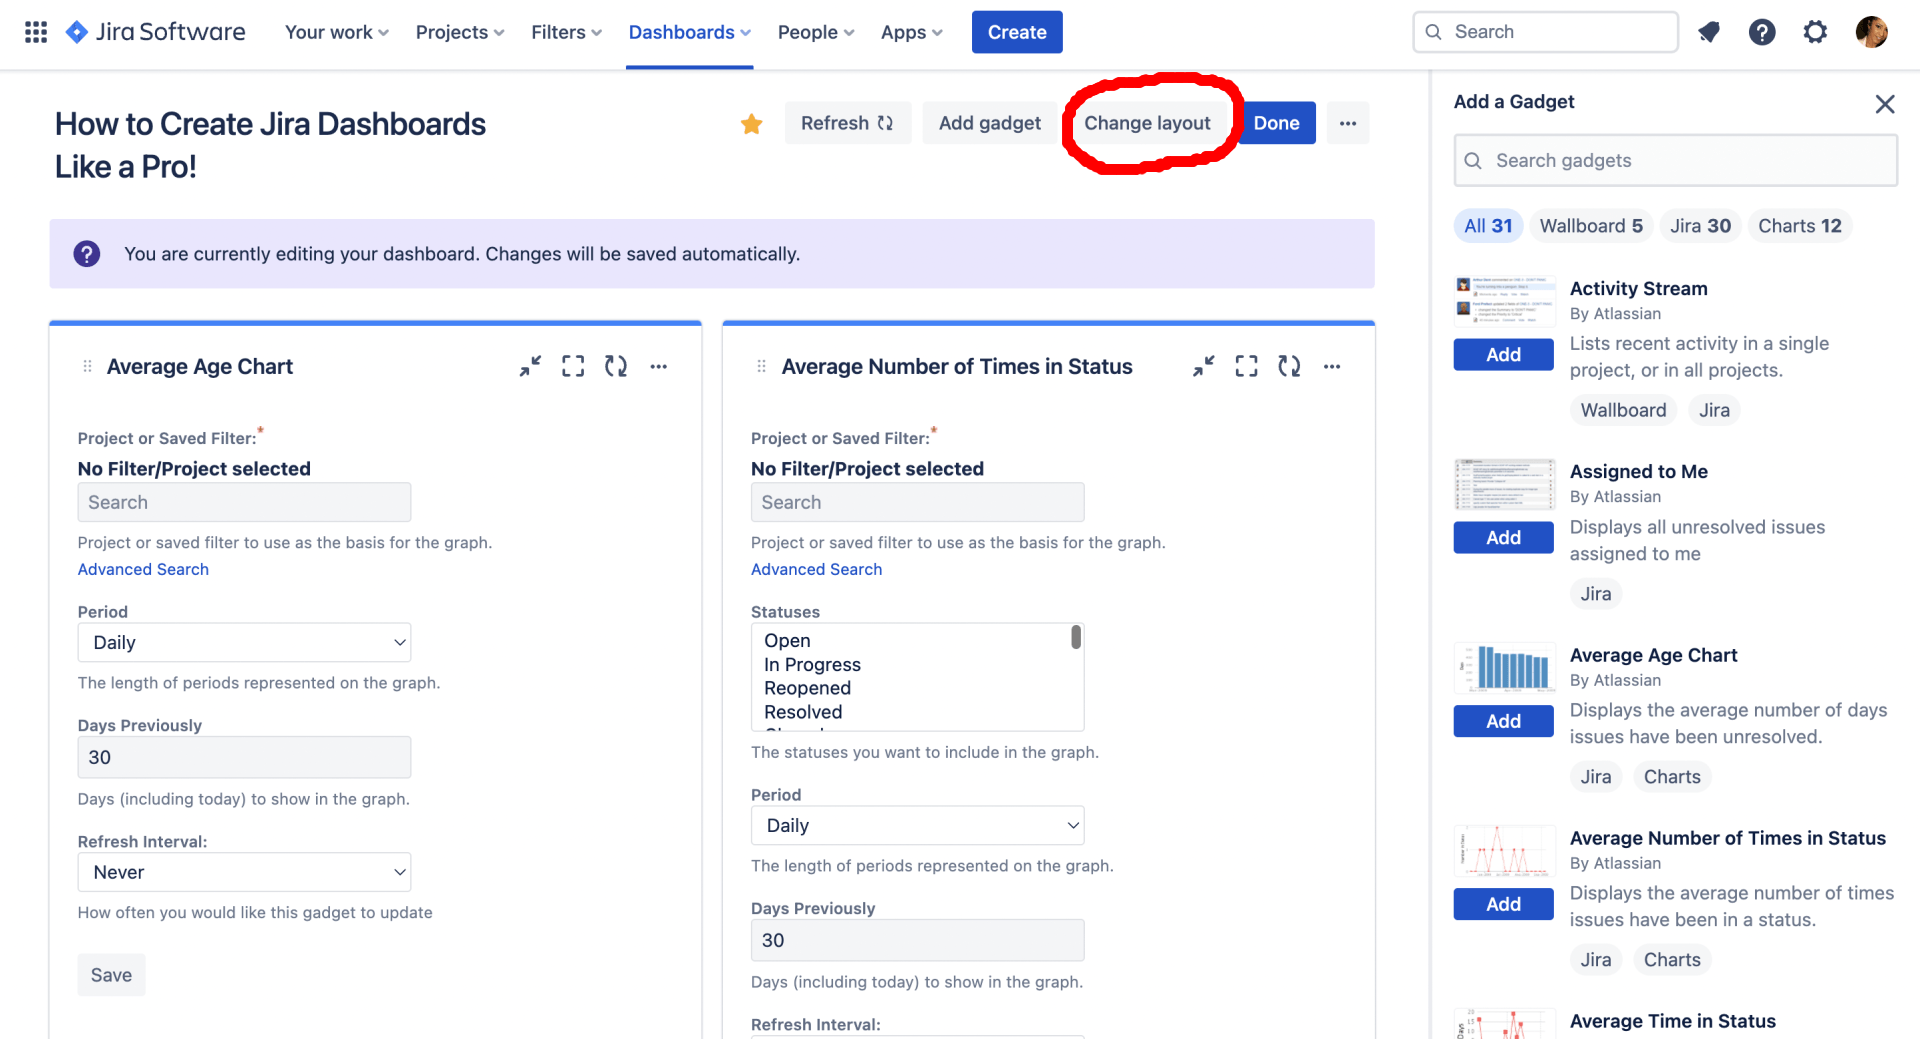
Task: Open the Apps menu
Action: [x=911, y=32]
